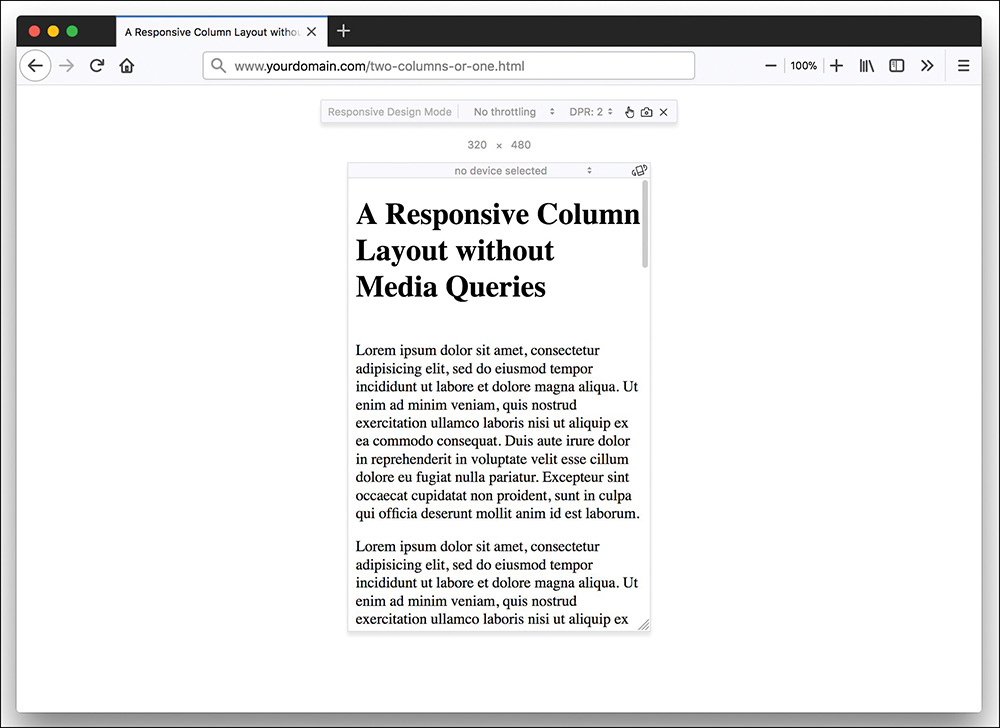Reload the current page
This screenshot has height=728, width=1000.
pos(96,65)
